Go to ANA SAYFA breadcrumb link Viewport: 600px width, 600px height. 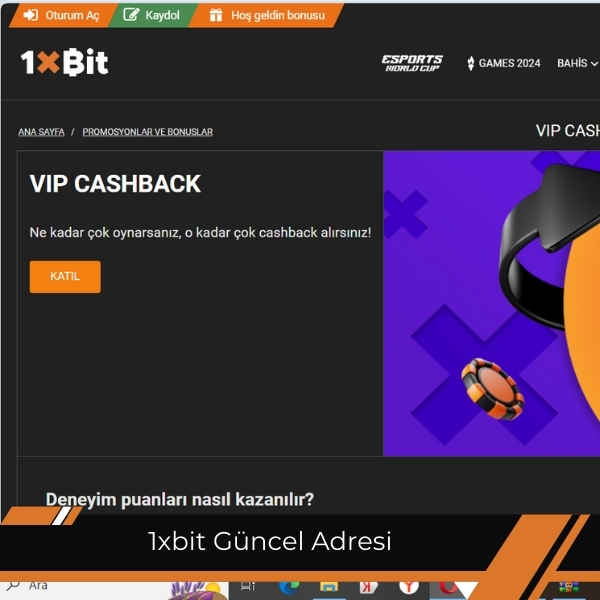(x=41, y=132)
